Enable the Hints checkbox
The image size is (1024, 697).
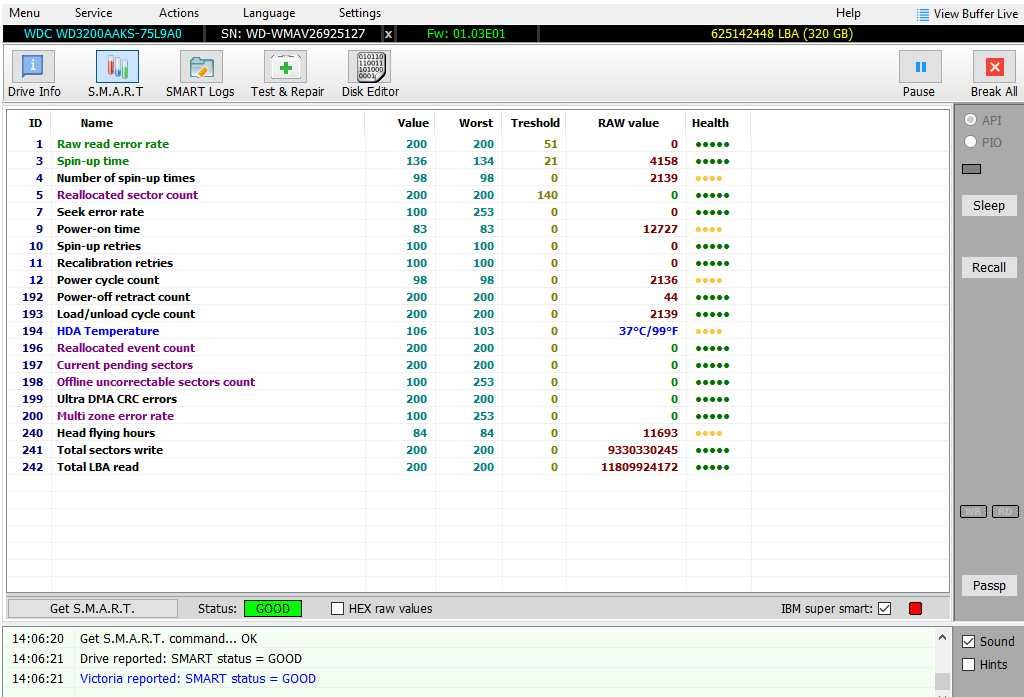968,664
